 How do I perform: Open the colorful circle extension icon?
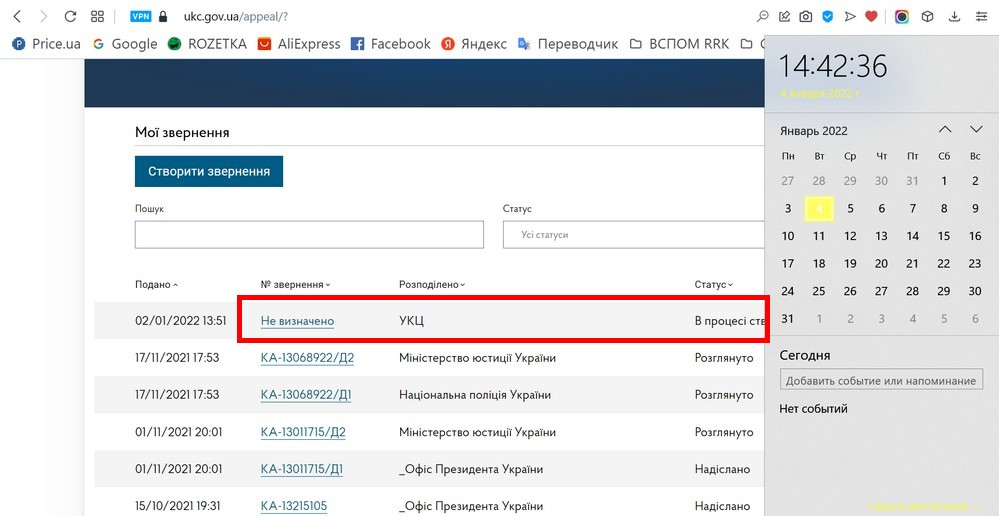pos(902,17)
